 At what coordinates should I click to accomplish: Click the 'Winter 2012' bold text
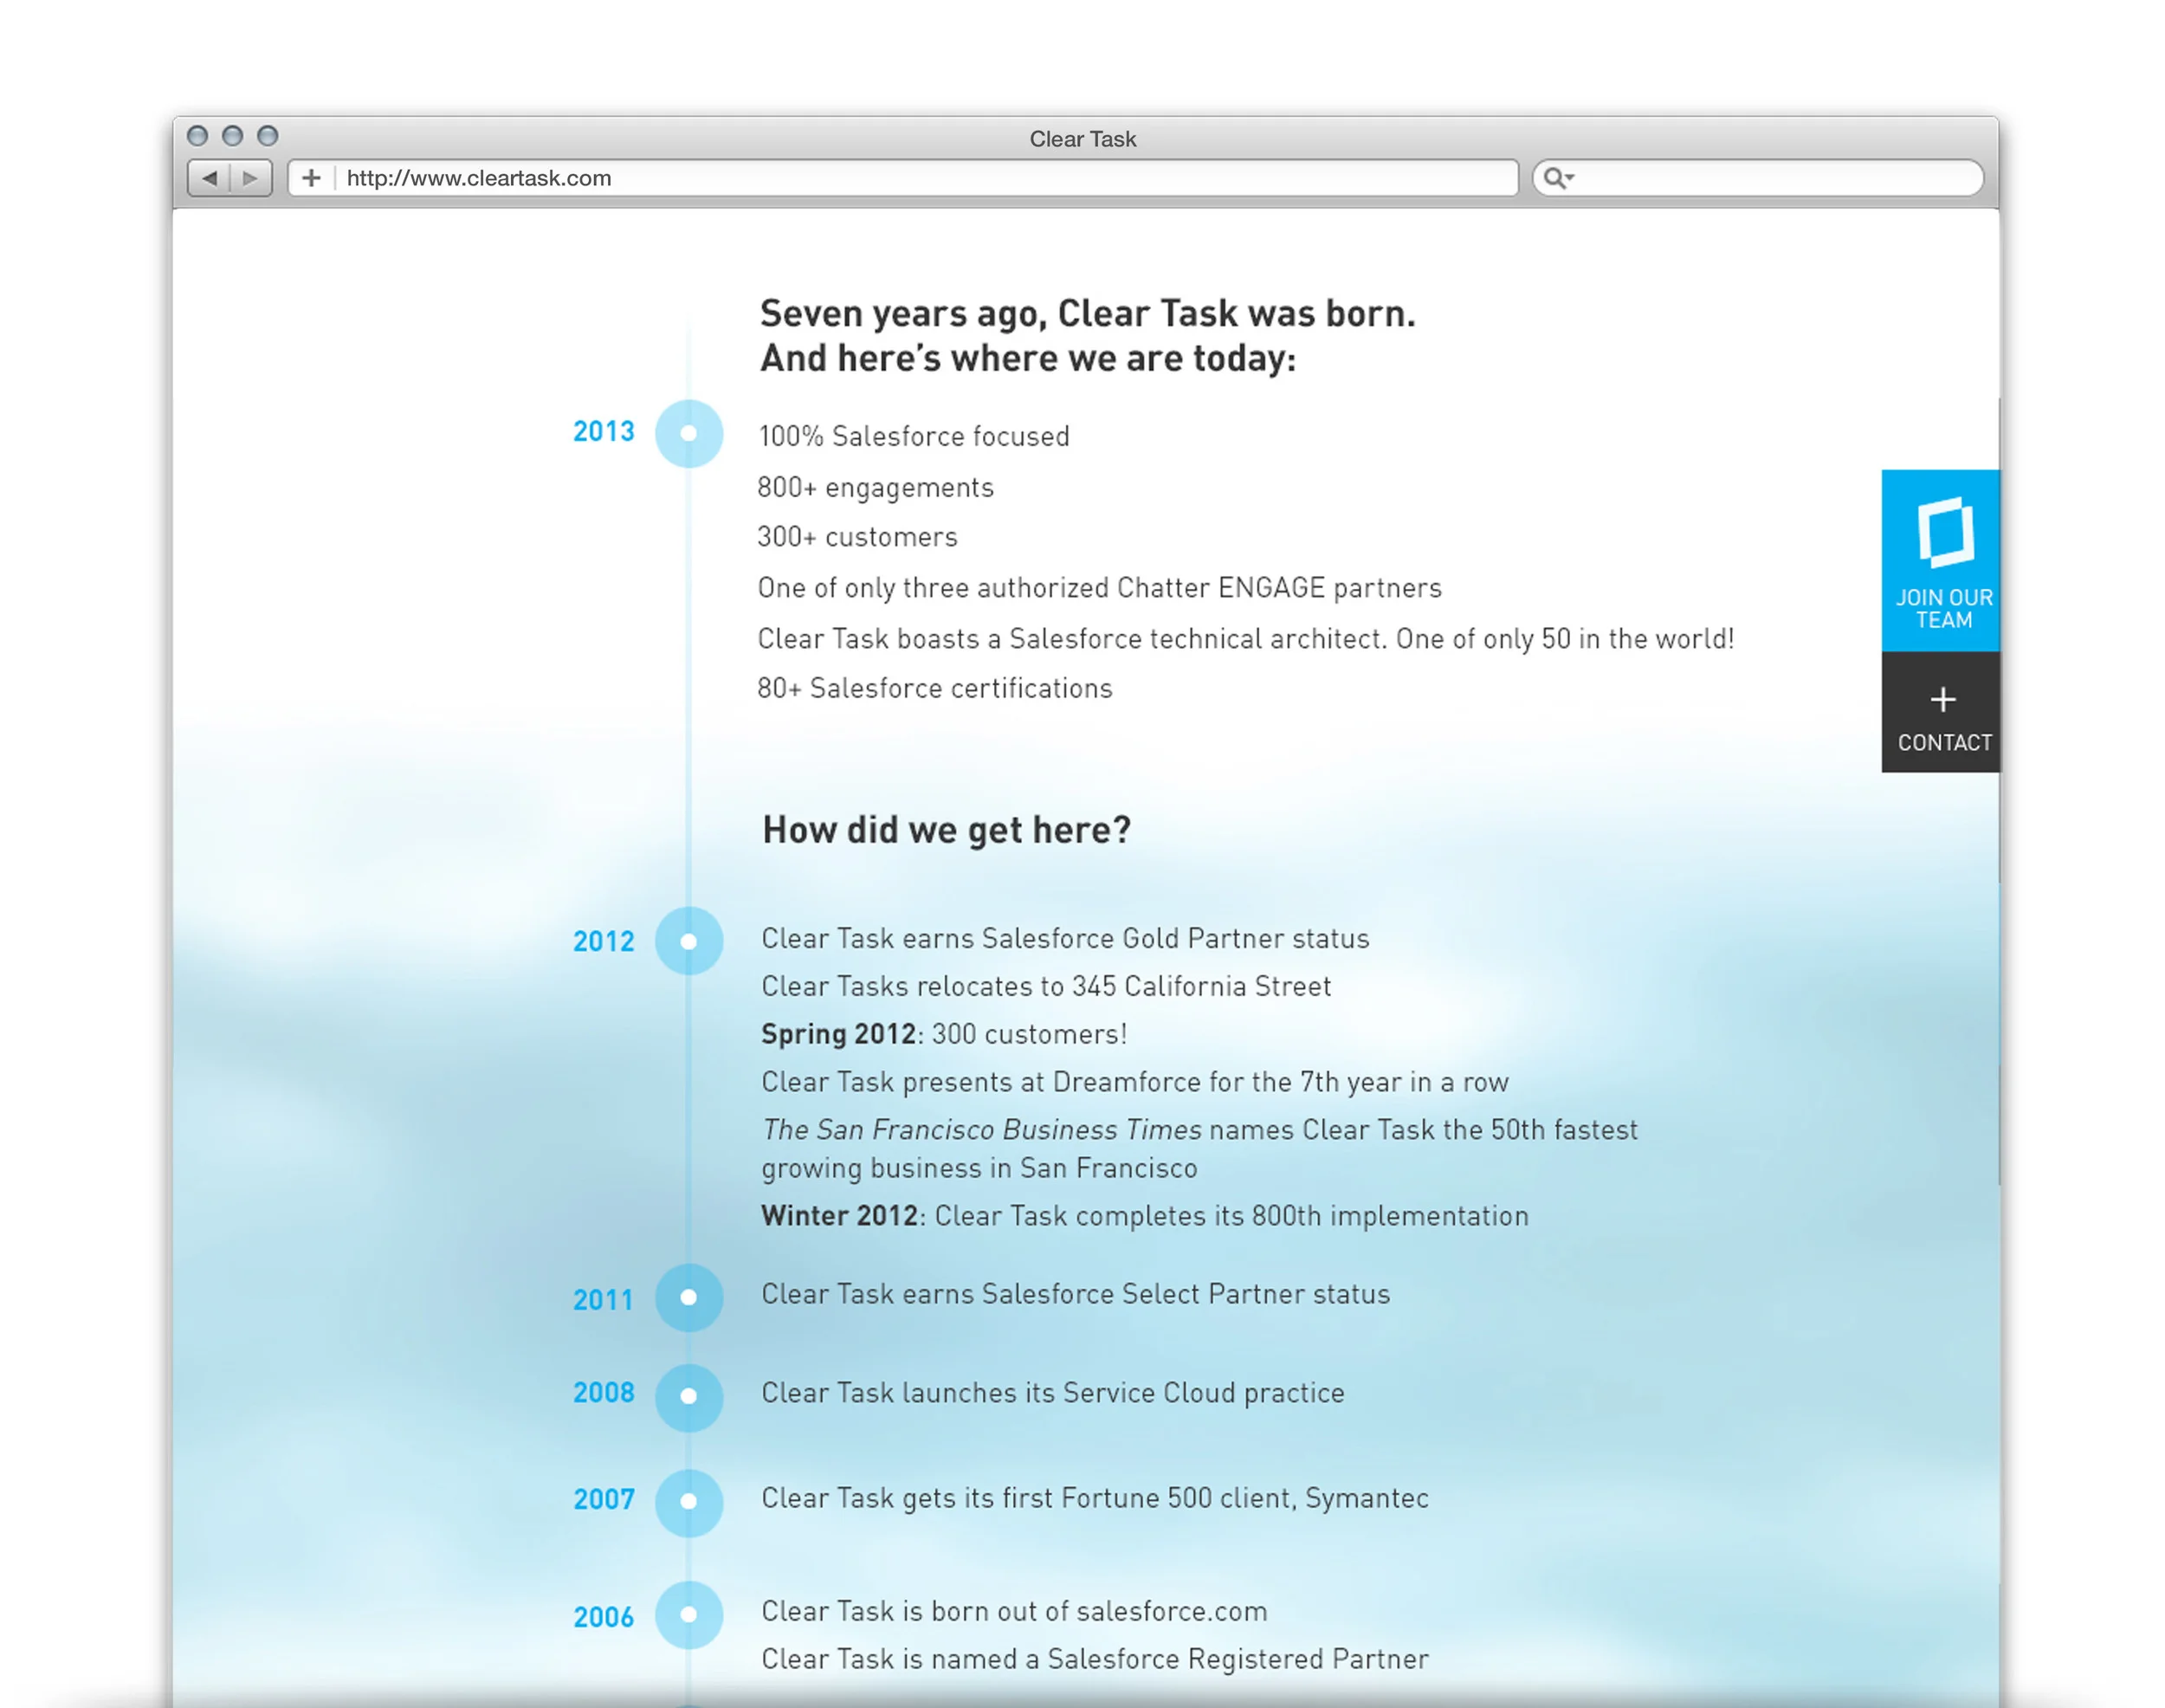coord(840,1216)
